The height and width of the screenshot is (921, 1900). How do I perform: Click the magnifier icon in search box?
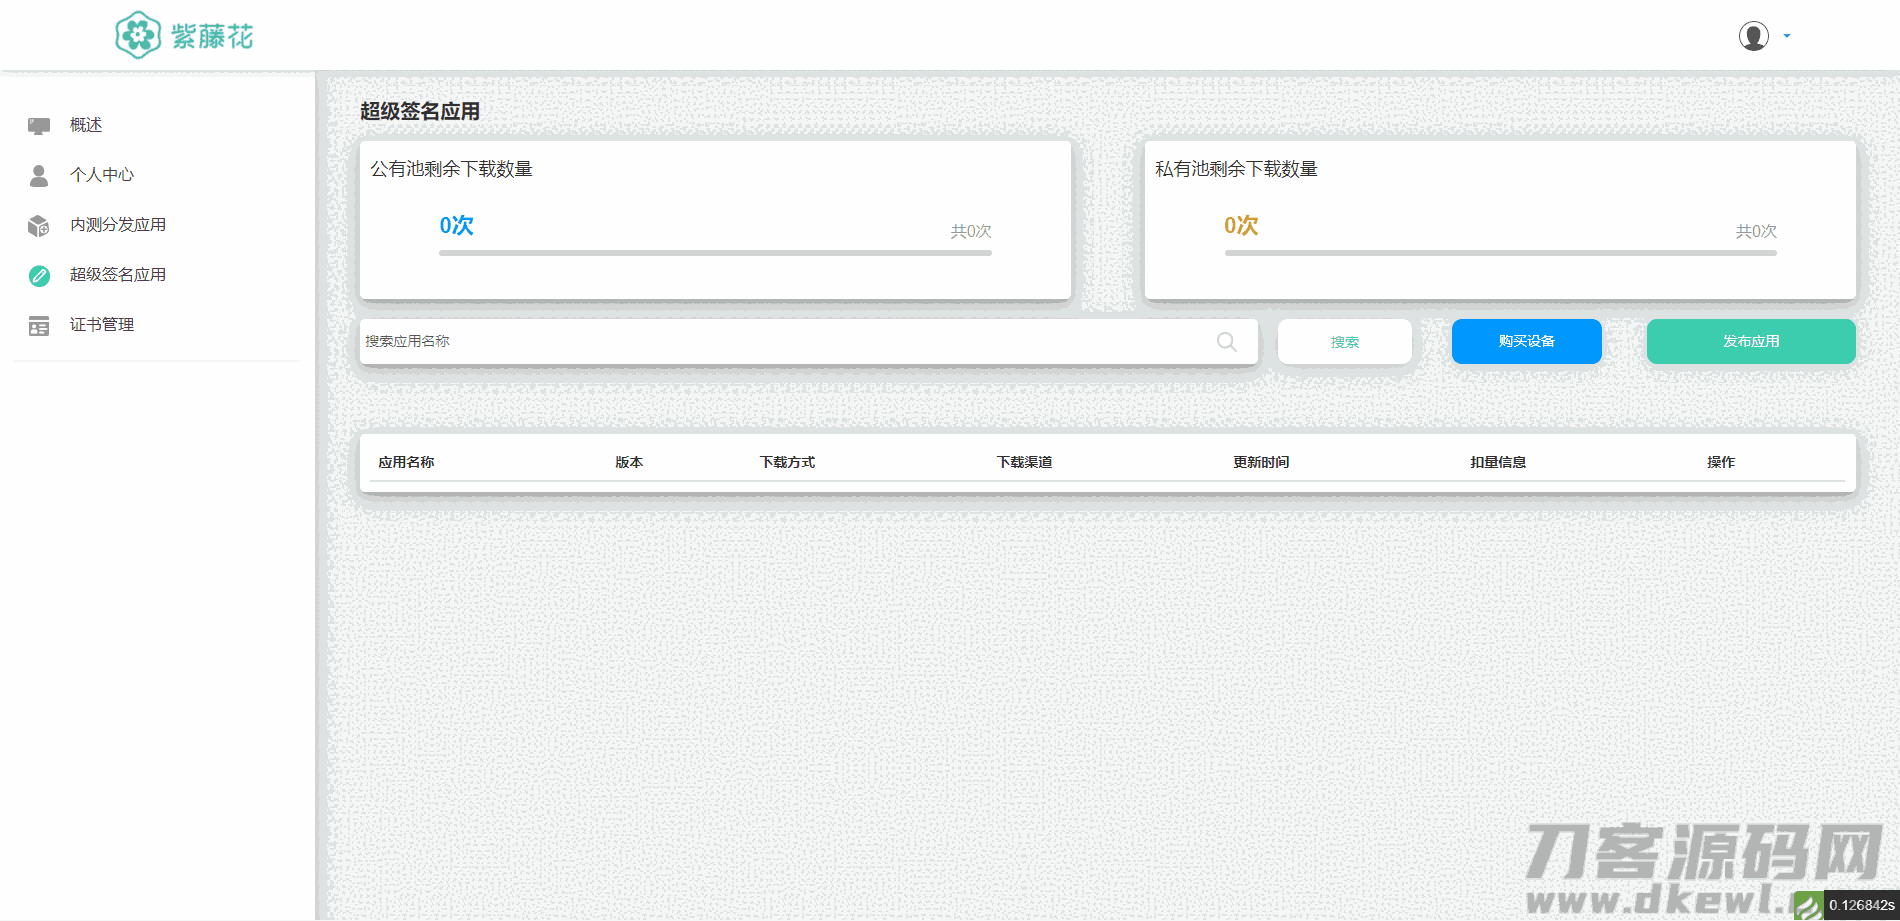pos(1226,342)
